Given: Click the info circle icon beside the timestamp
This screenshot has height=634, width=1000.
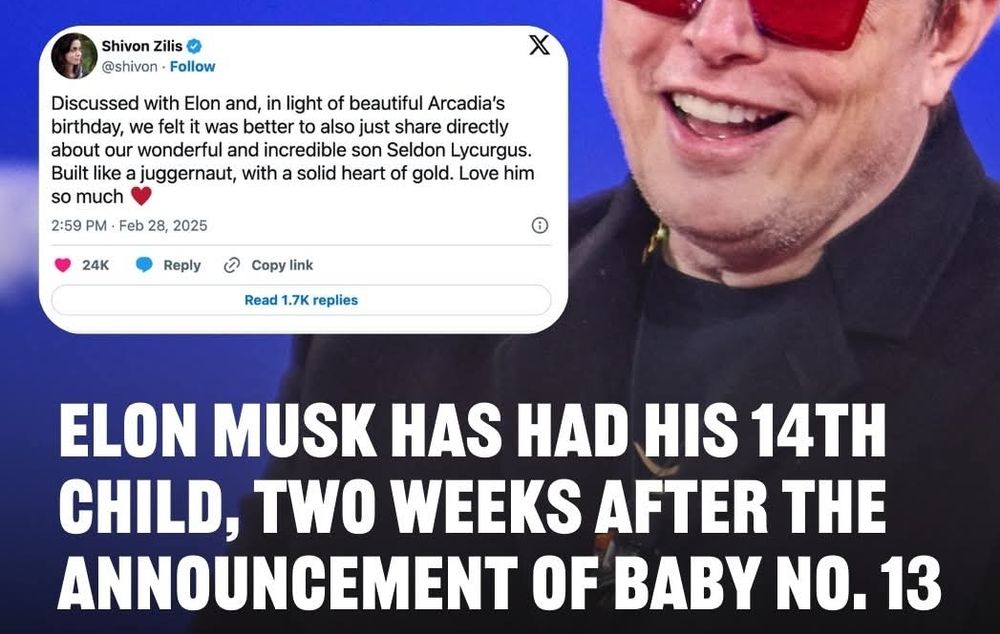Looking at the screenshot, I should tap(540, 225).
